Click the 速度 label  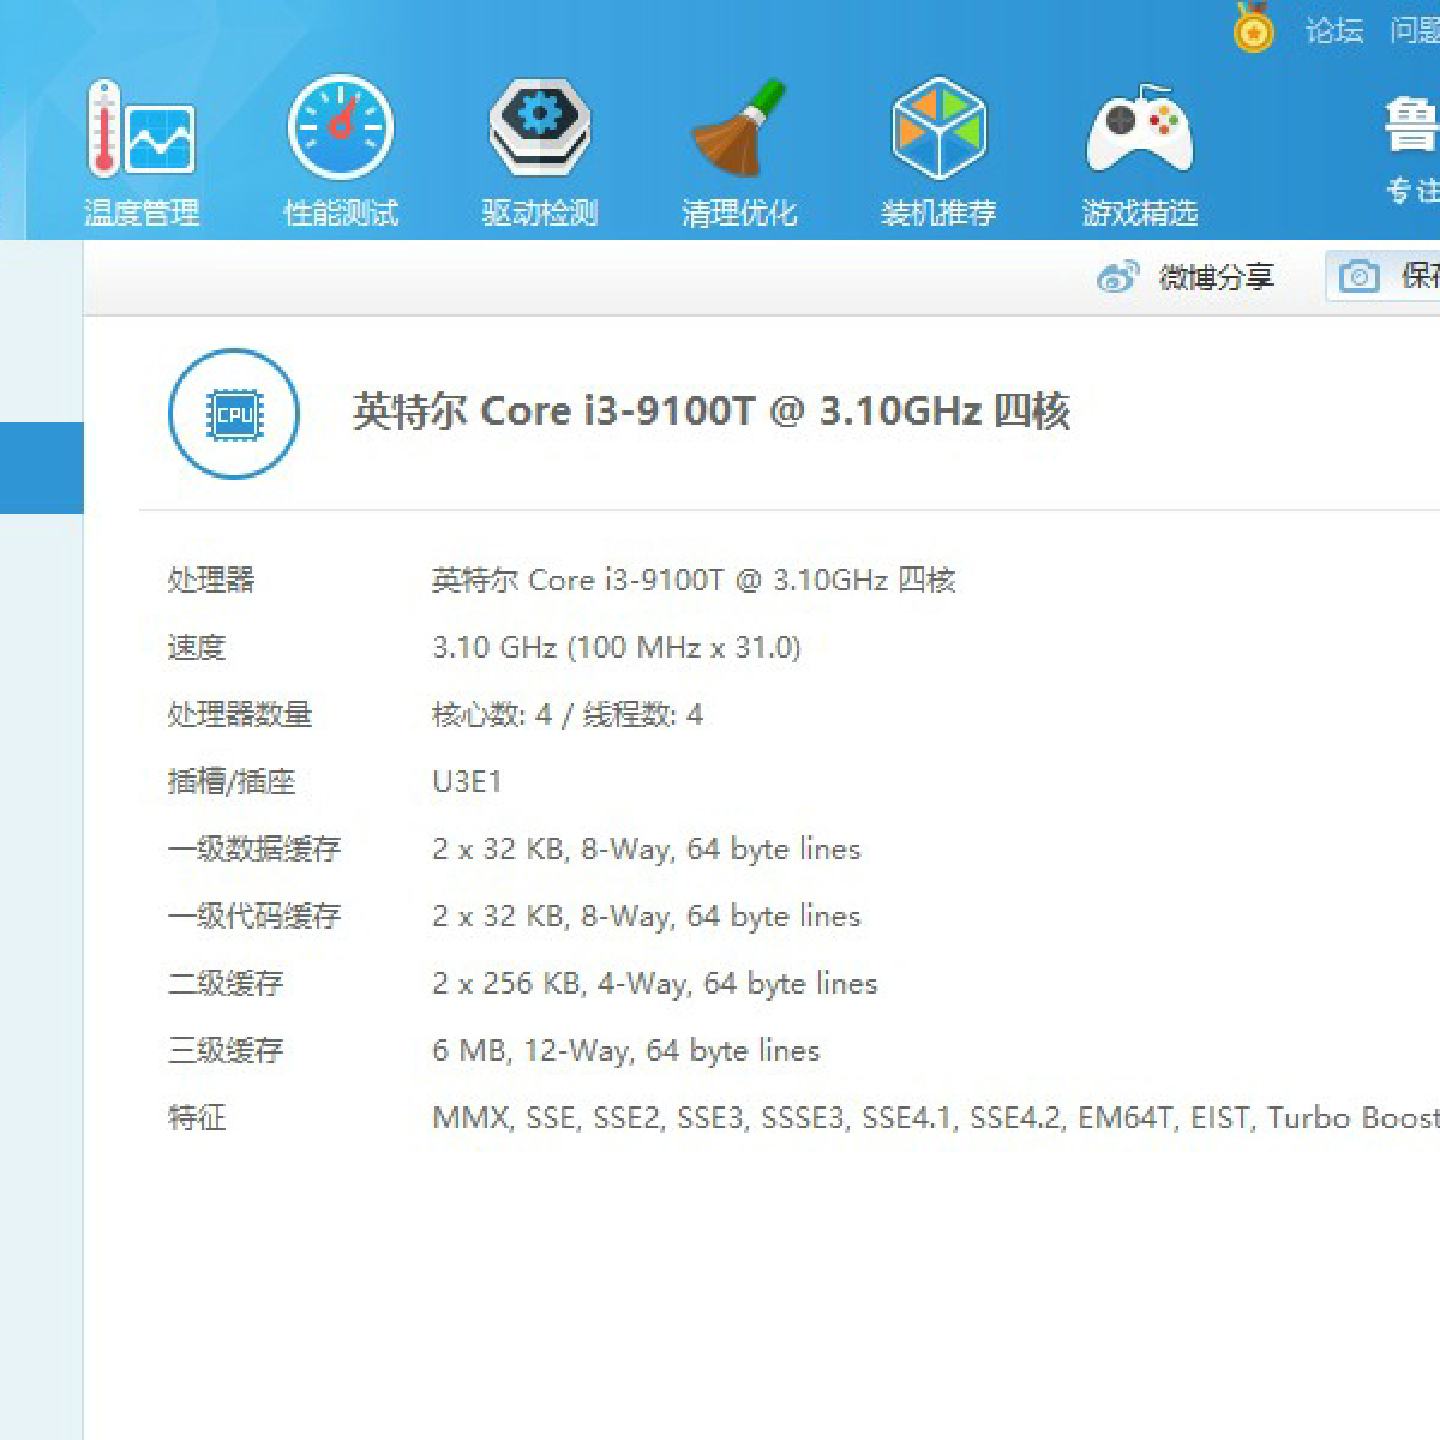(x=196, y=647)
